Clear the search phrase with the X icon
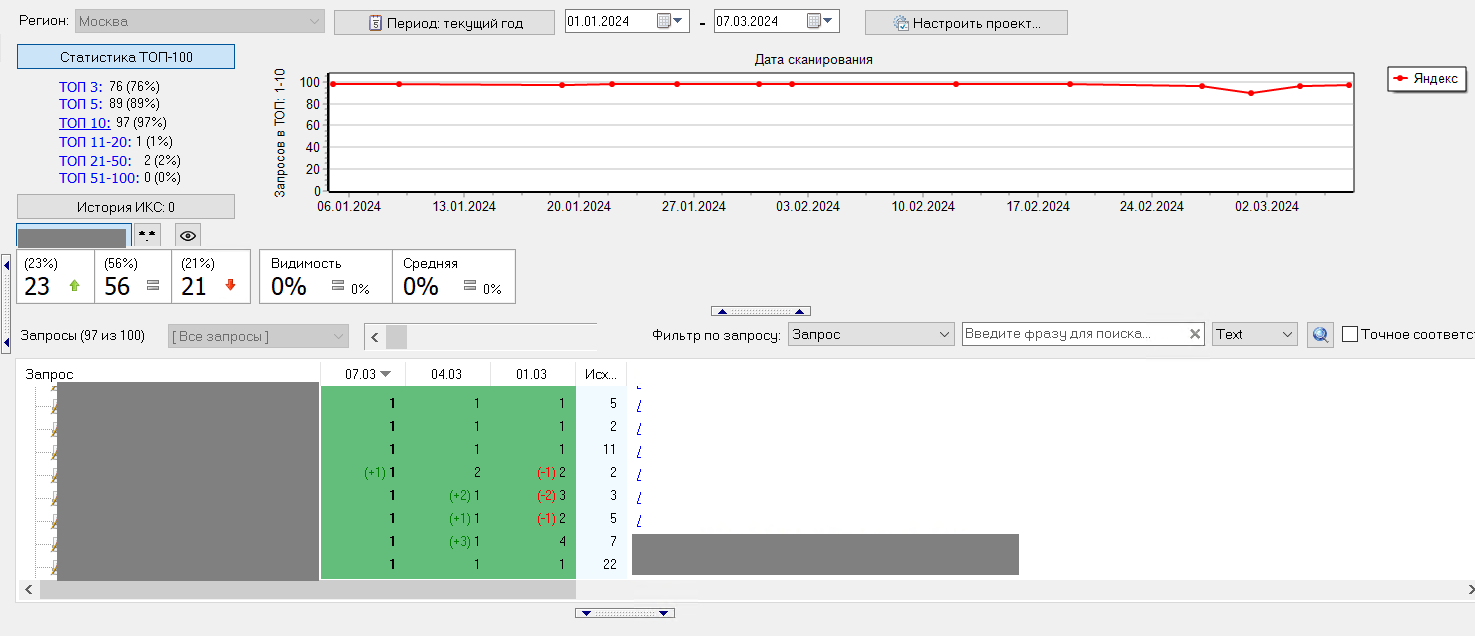Screen dimensions: 1475x636 (1195, 335)
